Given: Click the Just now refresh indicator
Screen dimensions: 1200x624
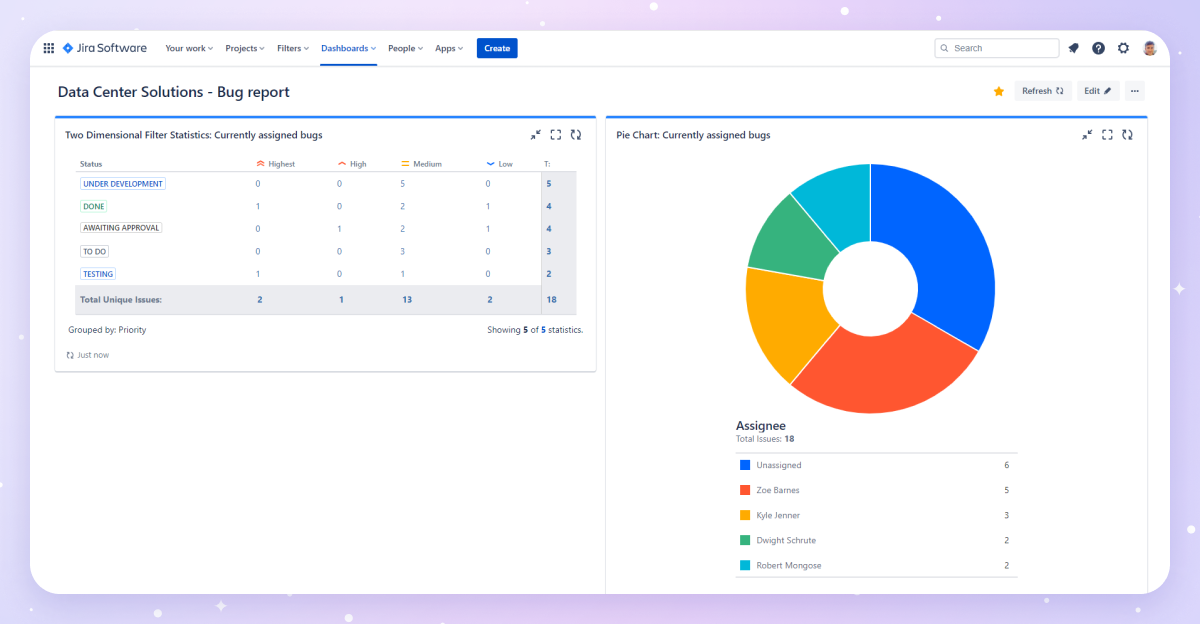Looking at the screenshot, I should (x=88, y=355).
